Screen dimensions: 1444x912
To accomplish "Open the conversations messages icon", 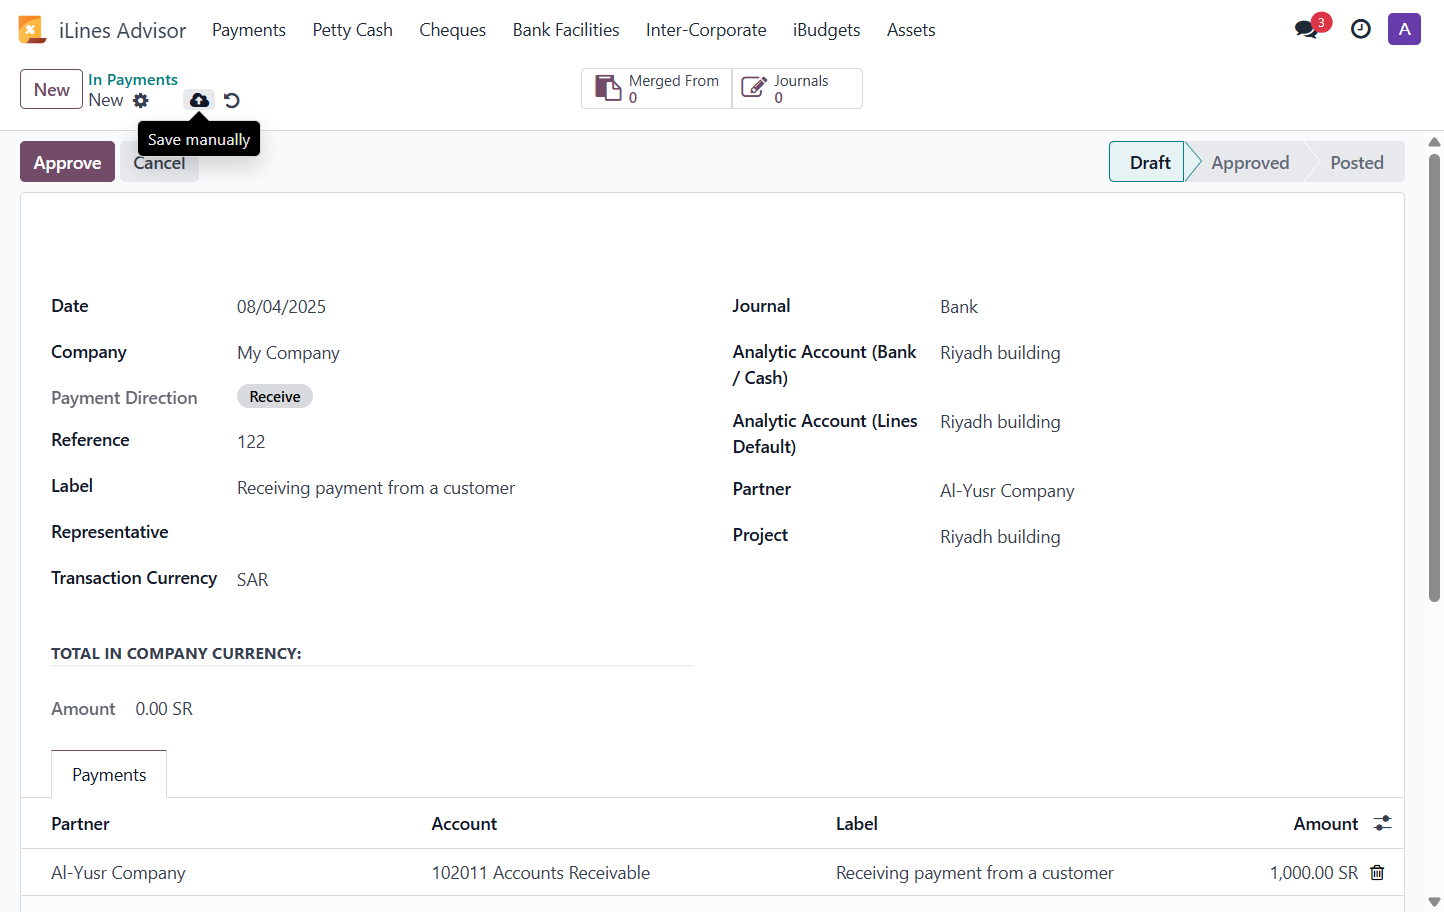I will pos(1306,29).
